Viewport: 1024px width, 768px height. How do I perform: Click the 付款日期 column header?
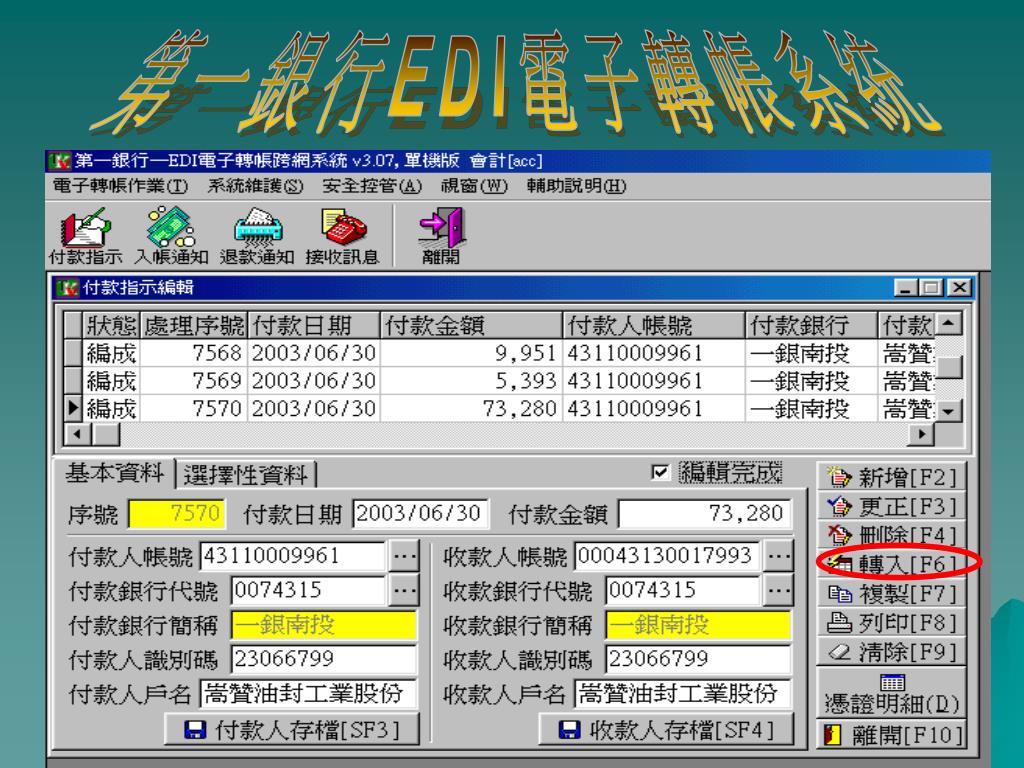(x=313, y=325)
